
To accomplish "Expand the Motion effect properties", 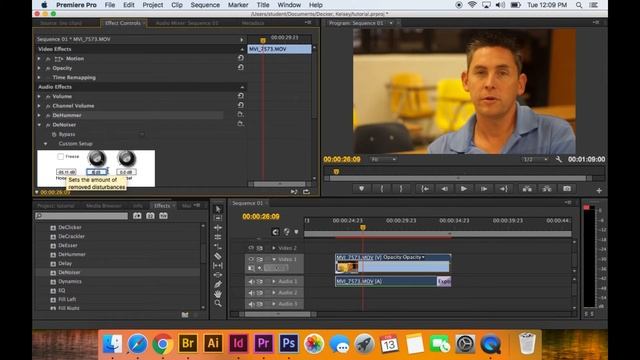I will point(39,59).
